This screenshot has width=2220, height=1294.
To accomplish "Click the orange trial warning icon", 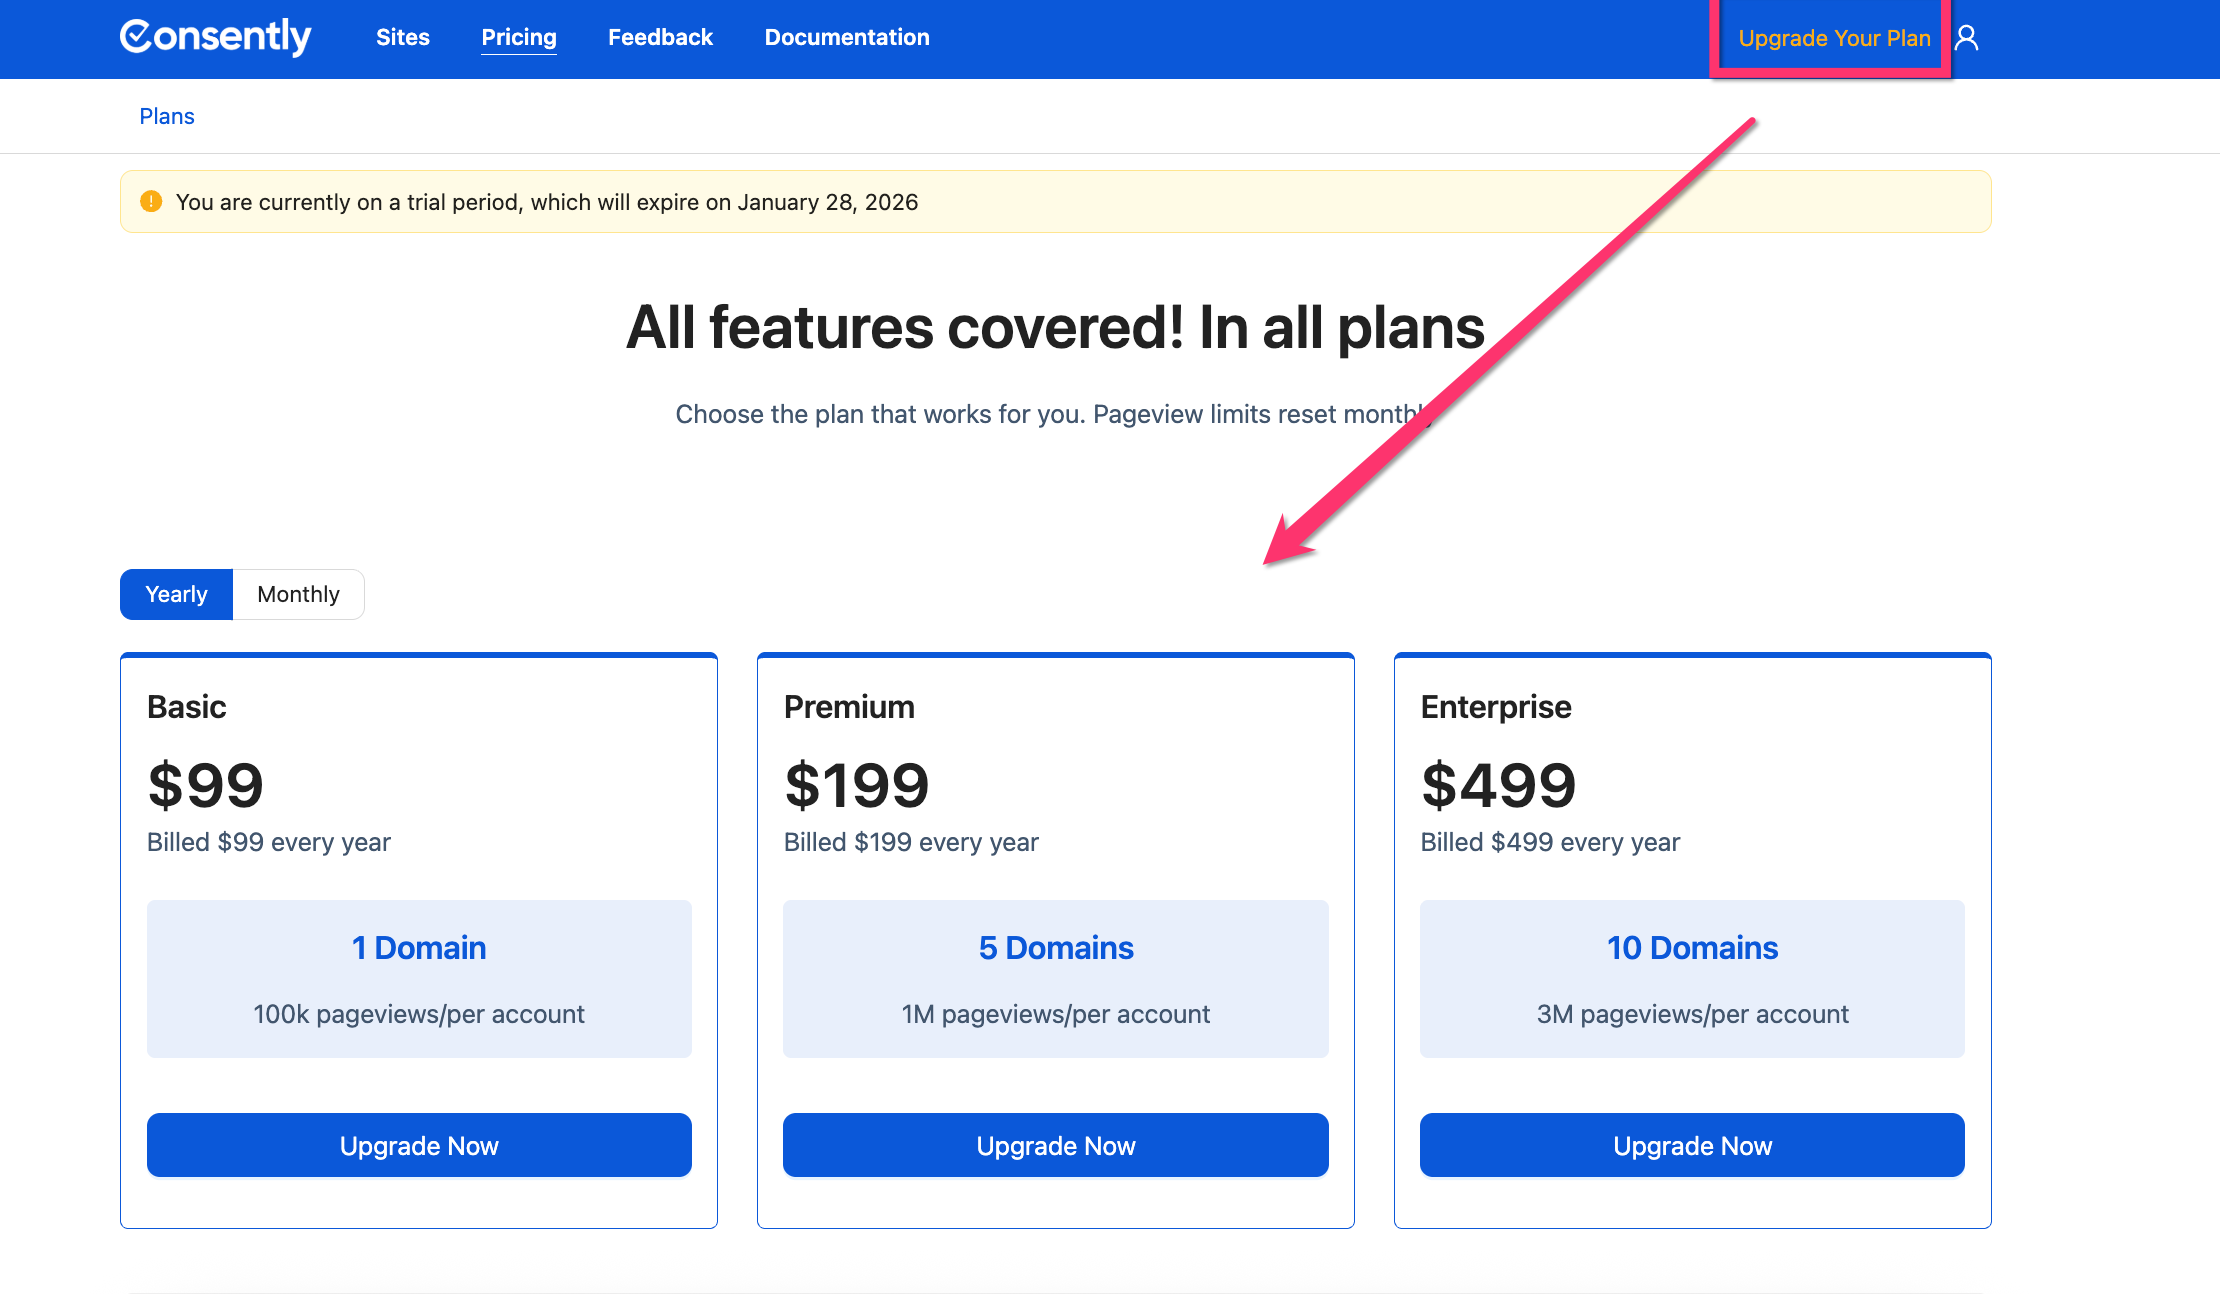I will [x=151, y=202].
